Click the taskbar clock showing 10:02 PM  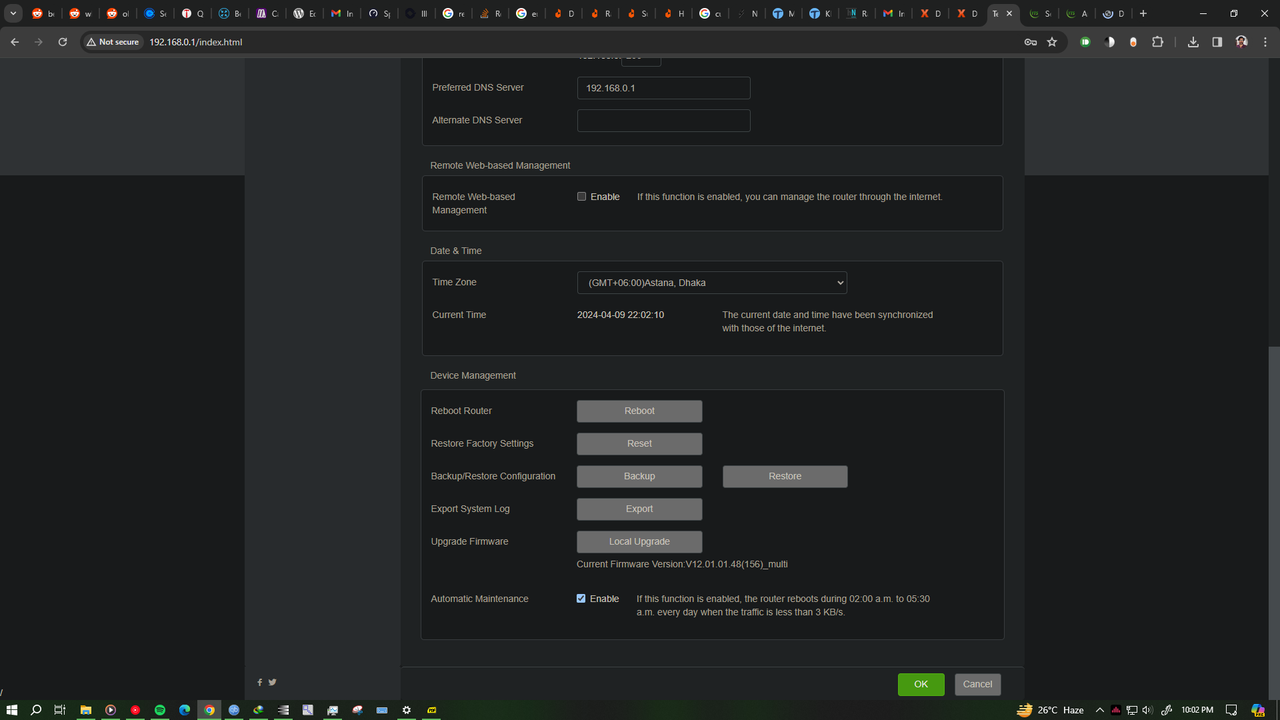click(x=1197, y=710)
